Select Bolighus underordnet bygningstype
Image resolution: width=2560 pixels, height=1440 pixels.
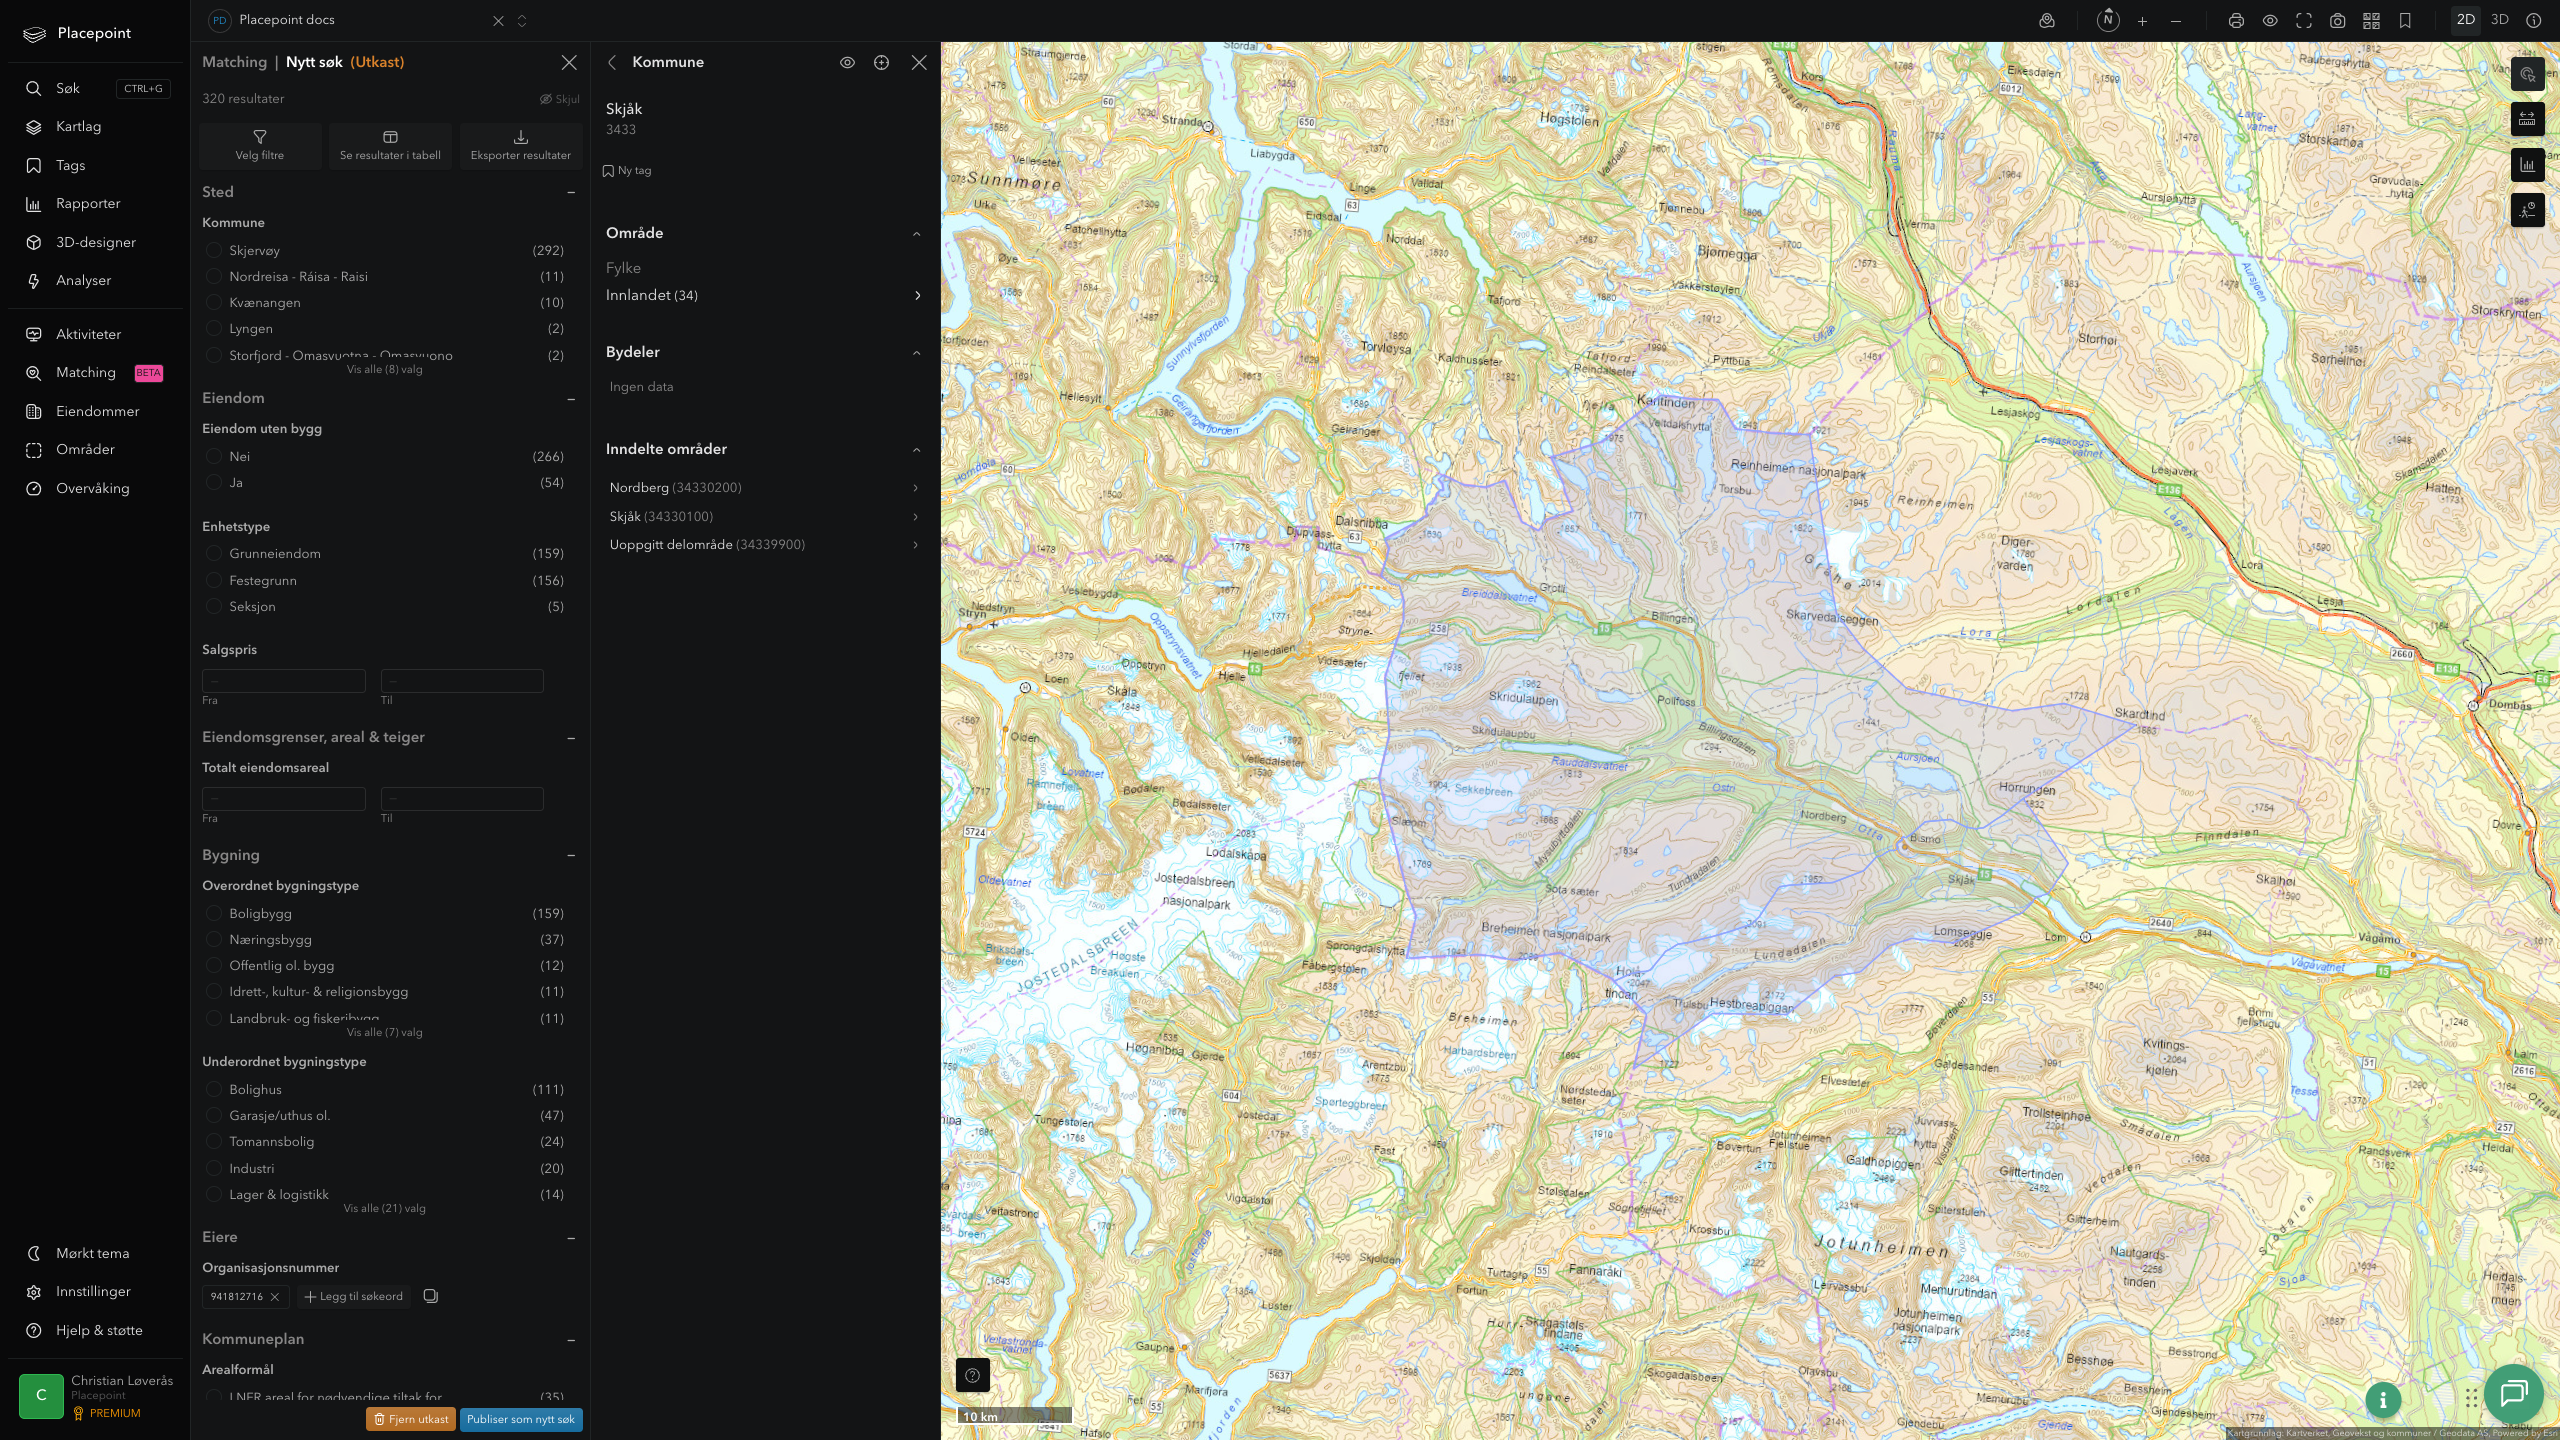pyautogui.click(x=213, y=1090)
